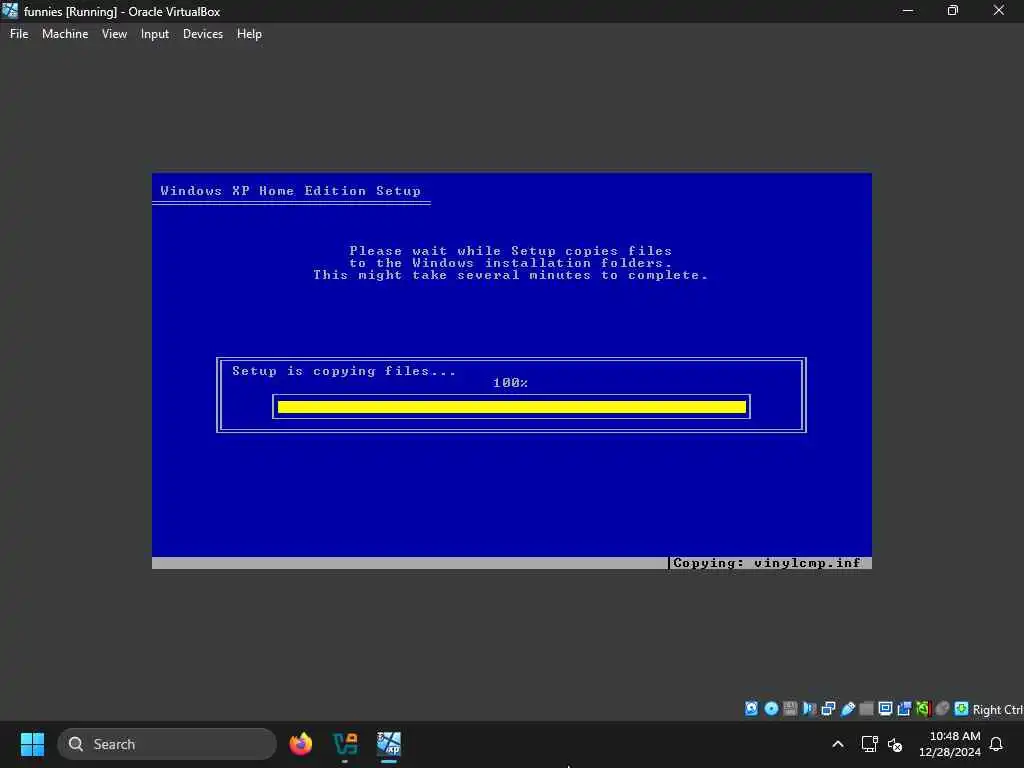Open the Windows Start menu
This screenshot has height=768, width=1024.
[x=32, y=744]
